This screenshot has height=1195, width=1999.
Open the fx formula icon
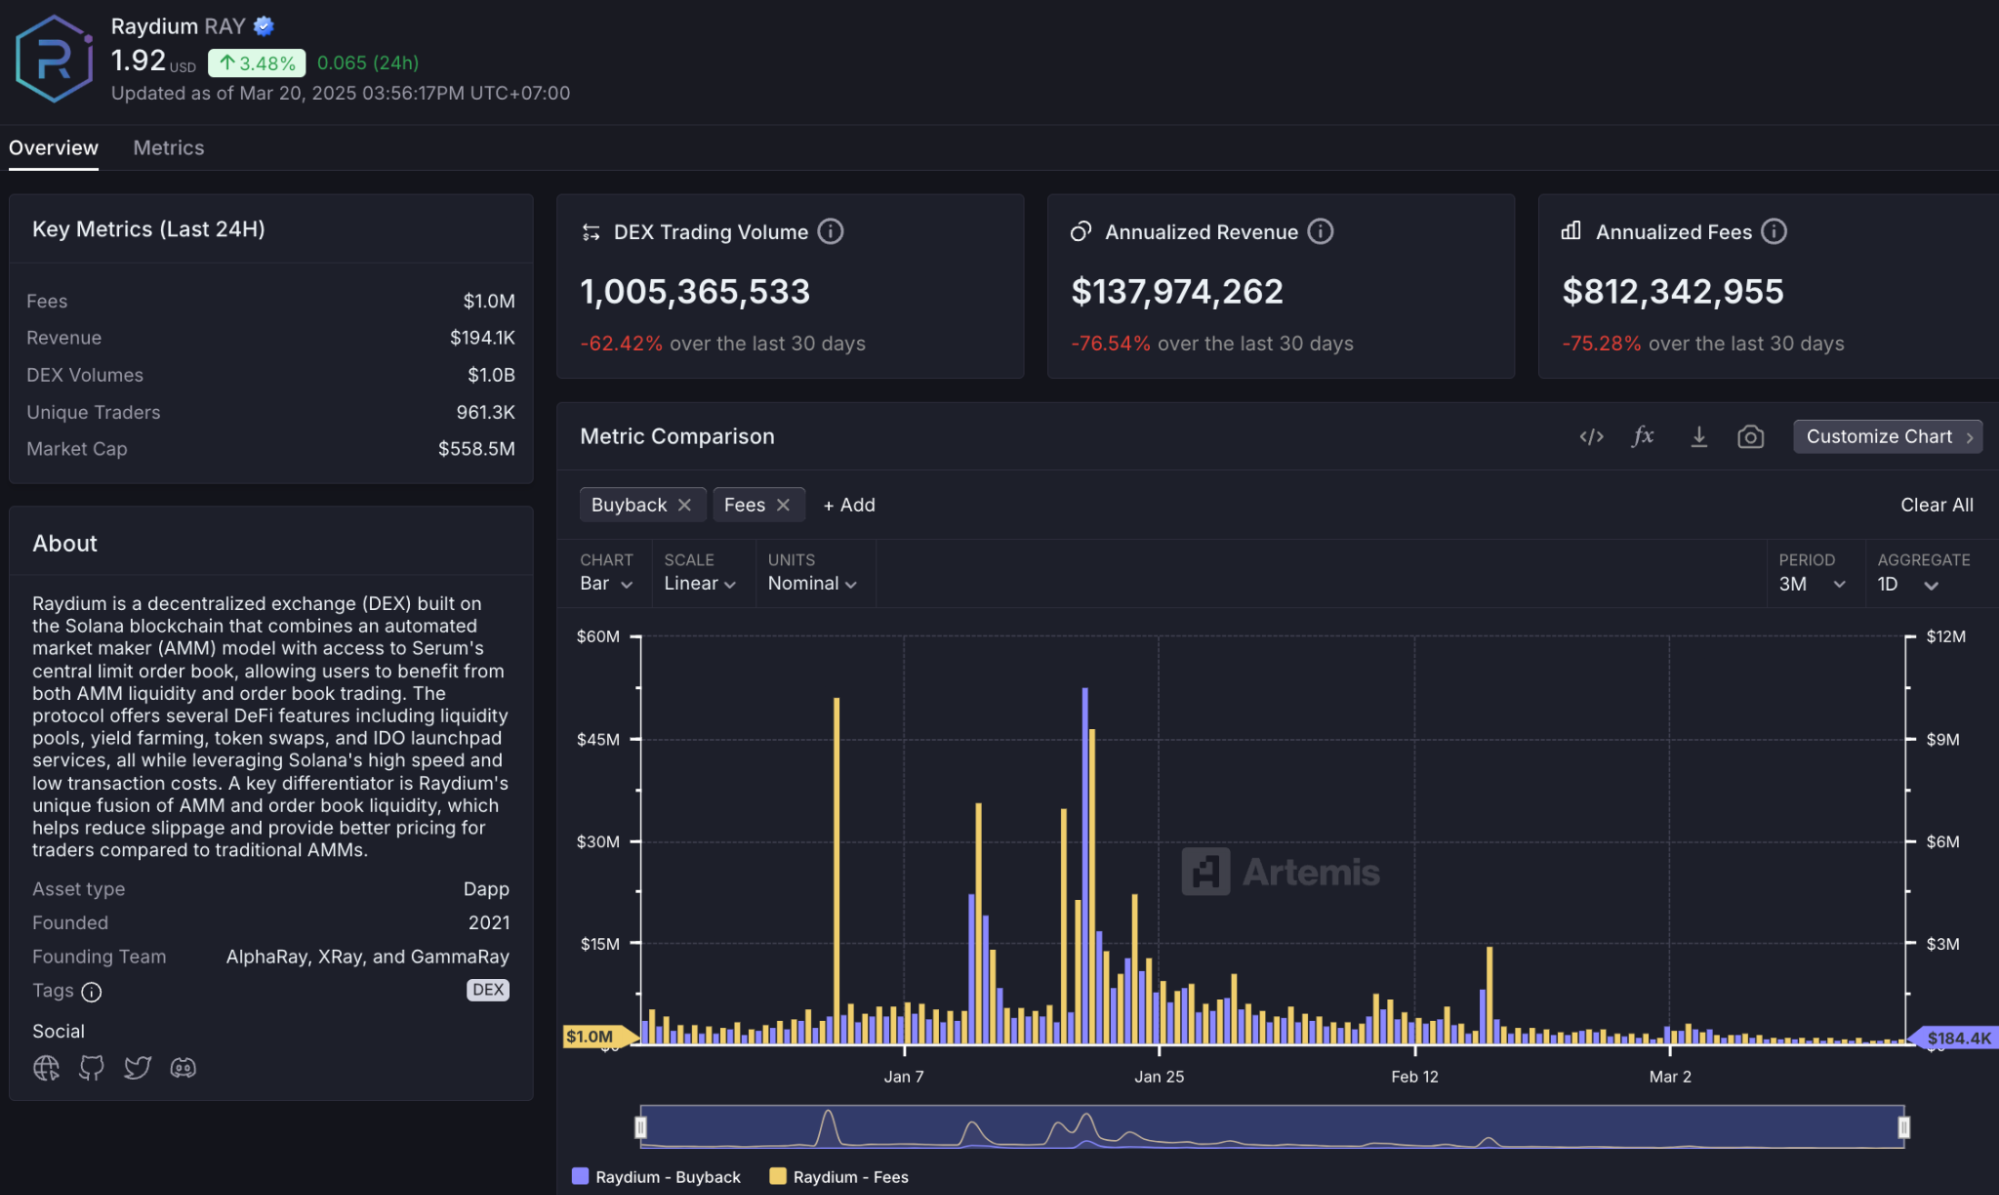(x=1643, y=436)
